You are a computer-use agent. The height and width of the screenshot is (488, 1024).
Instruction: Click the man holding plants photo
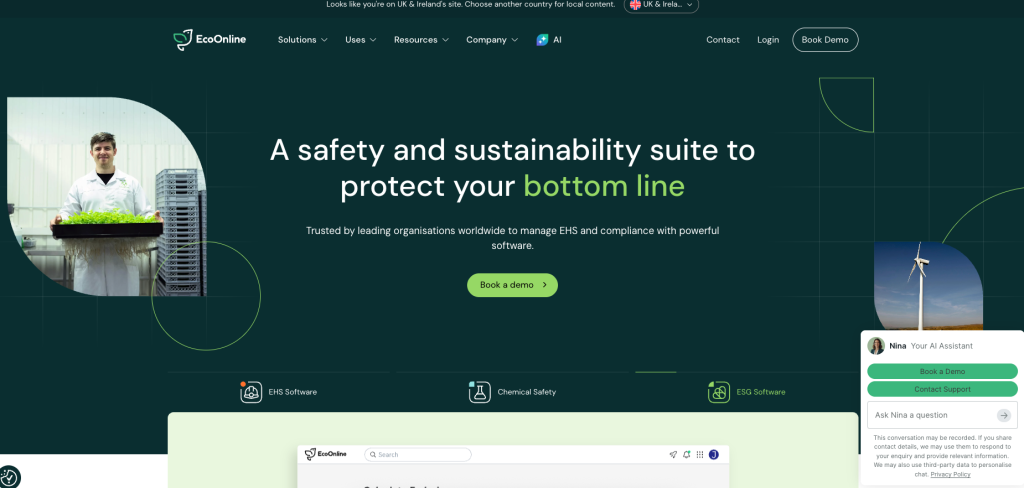click(106, 197)
